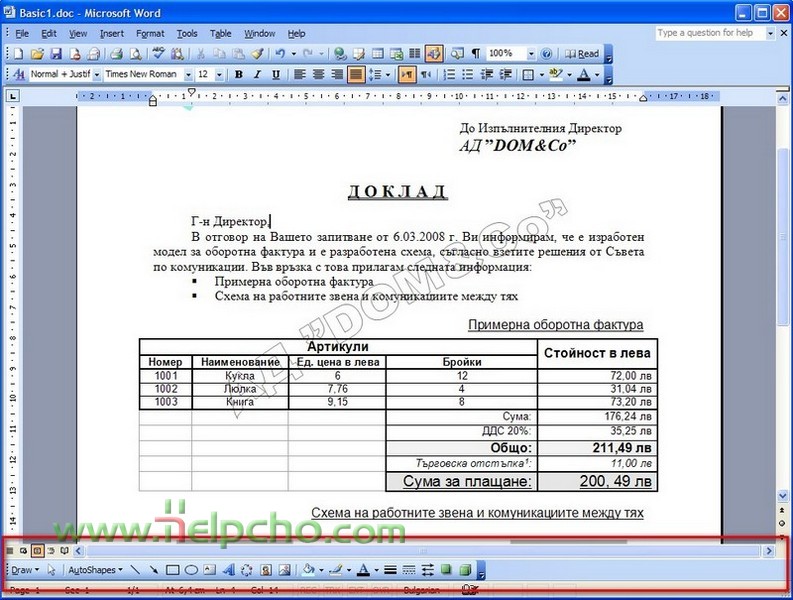Open the Format menu

(x=150, y=33)
